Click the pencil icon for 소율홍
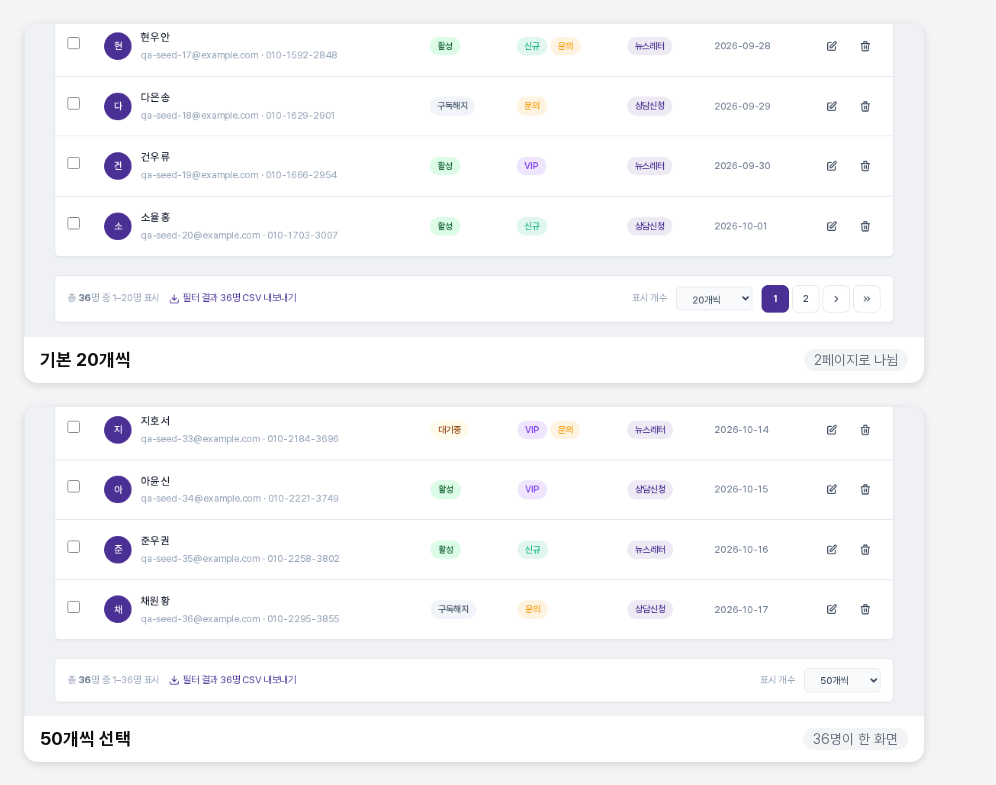Image resolution: width=996 pixels, height=785 pixels. 831,226
